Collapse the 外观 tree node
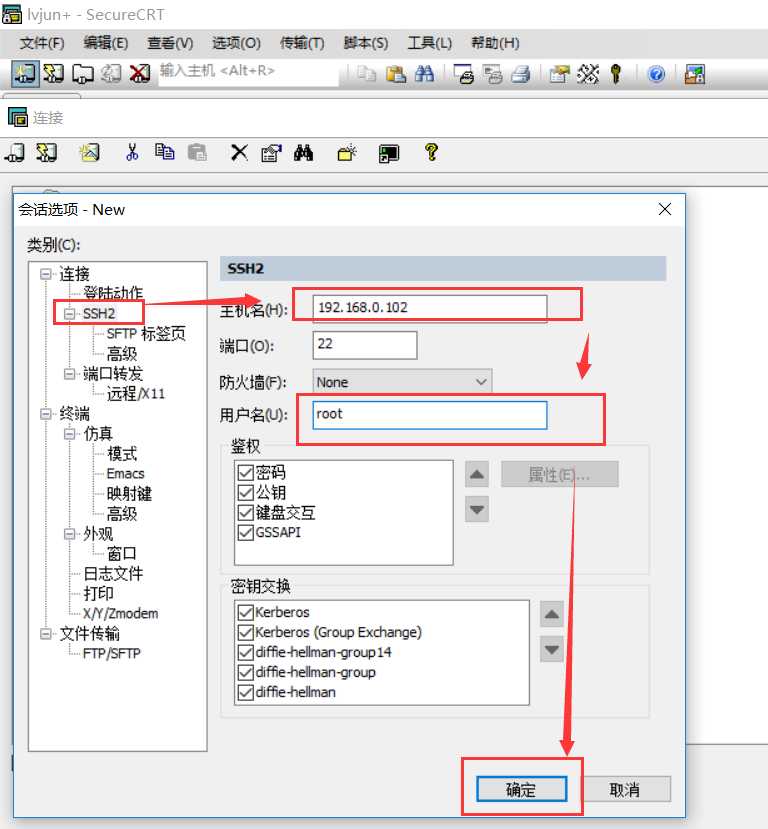The height and width of the screenshot is (829, 768). [69, 533]
